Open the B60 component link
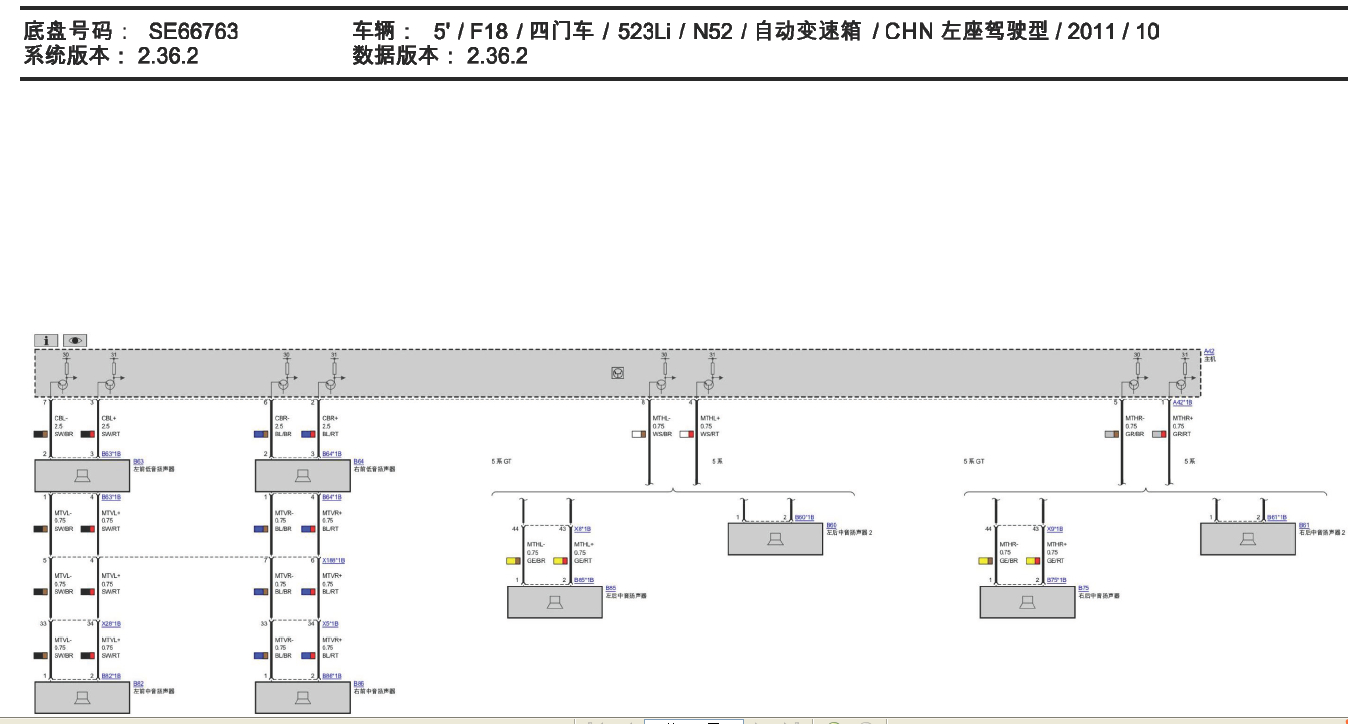 (831, 524)
